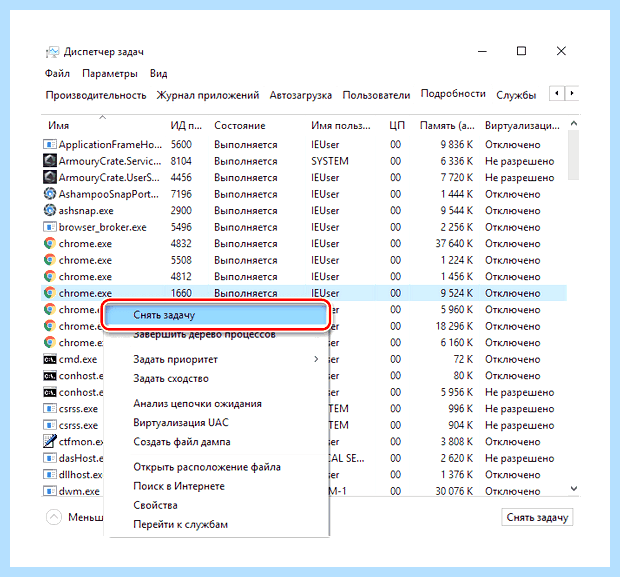
Task: Click the ashsnap.exe process icon
Action: pyautogui.click(x=49, y=210)
